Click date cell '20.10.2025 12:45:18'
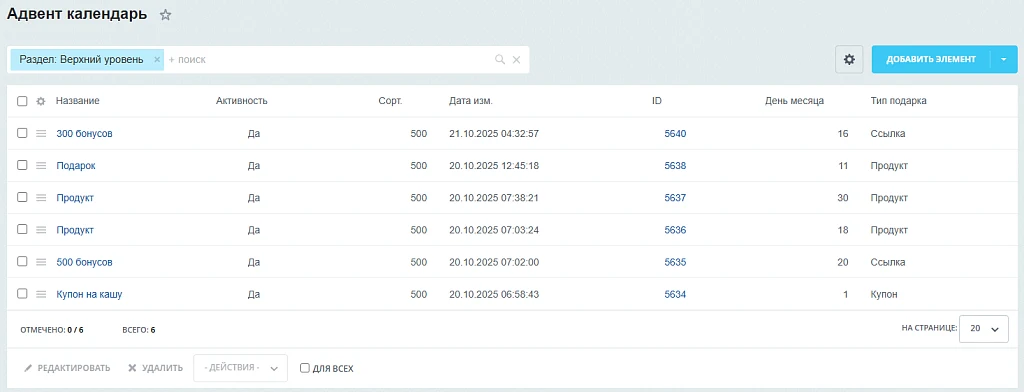The image size is (1024, 392). pyautogui.click(x=494, y=166)
